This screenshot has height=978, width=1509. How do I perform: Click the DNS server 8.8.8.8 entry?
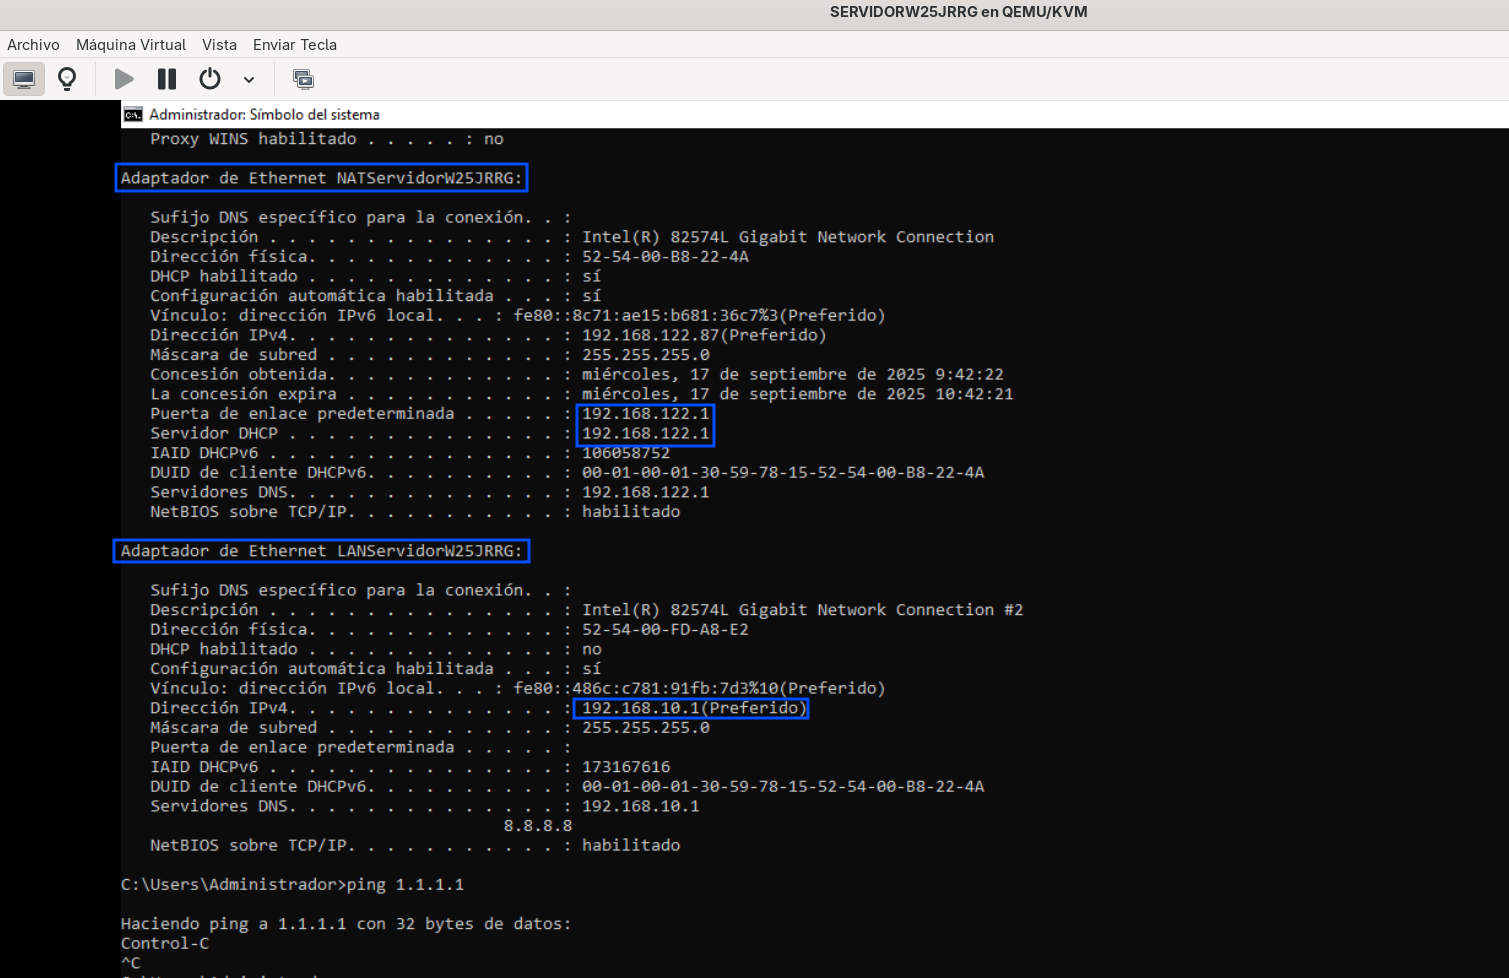point(538,826)
